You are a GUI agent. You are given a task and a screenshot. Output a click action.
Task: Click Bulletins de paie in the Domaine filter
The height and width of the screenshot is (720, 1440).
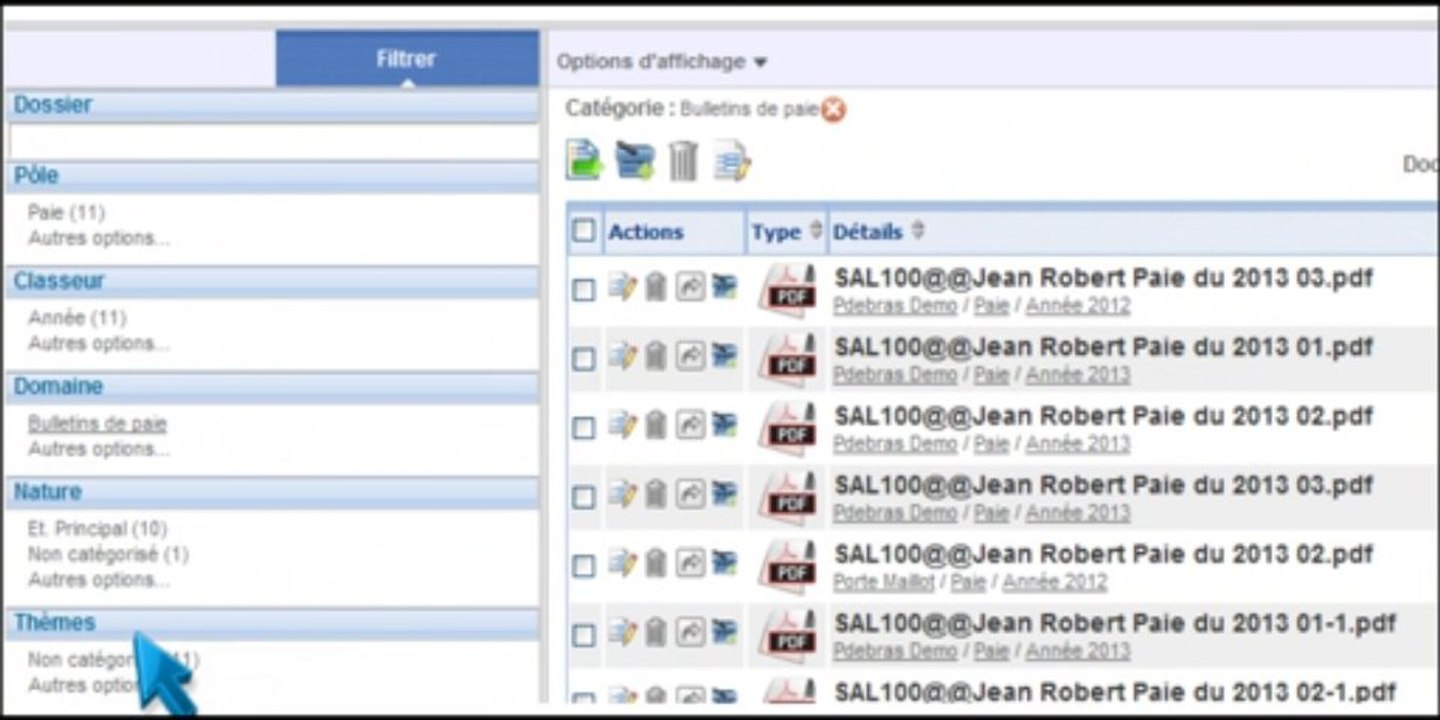97,423
